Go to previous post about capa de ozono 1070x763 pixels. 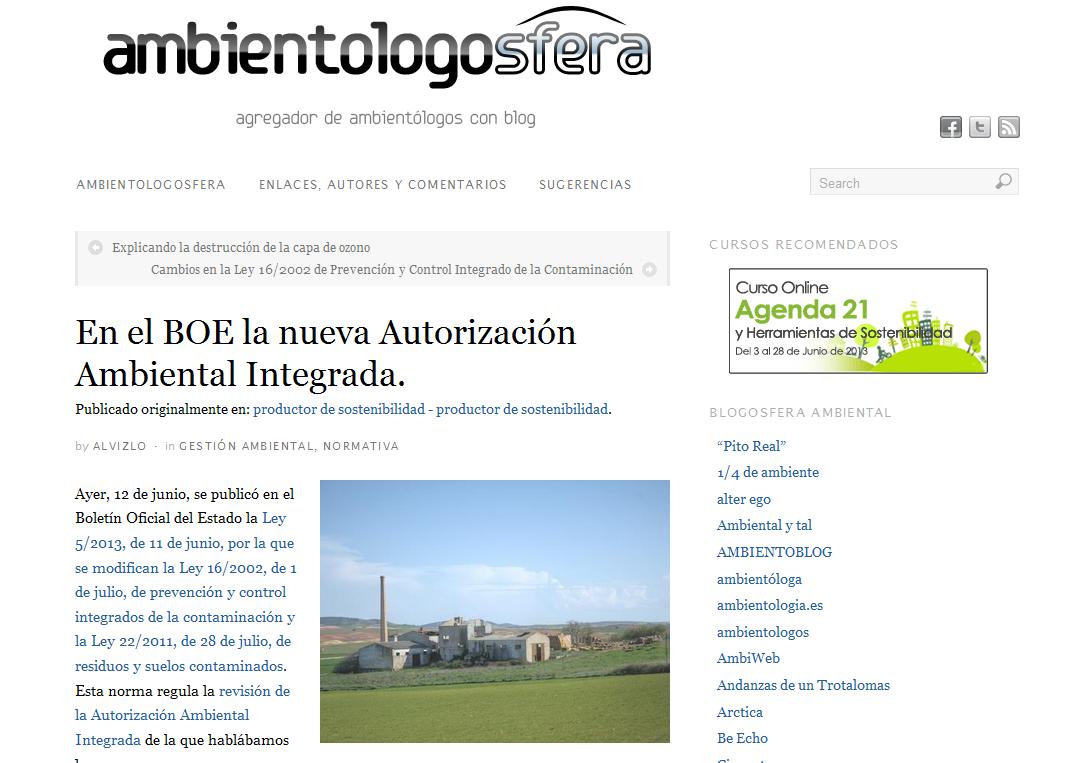point(241,247)
